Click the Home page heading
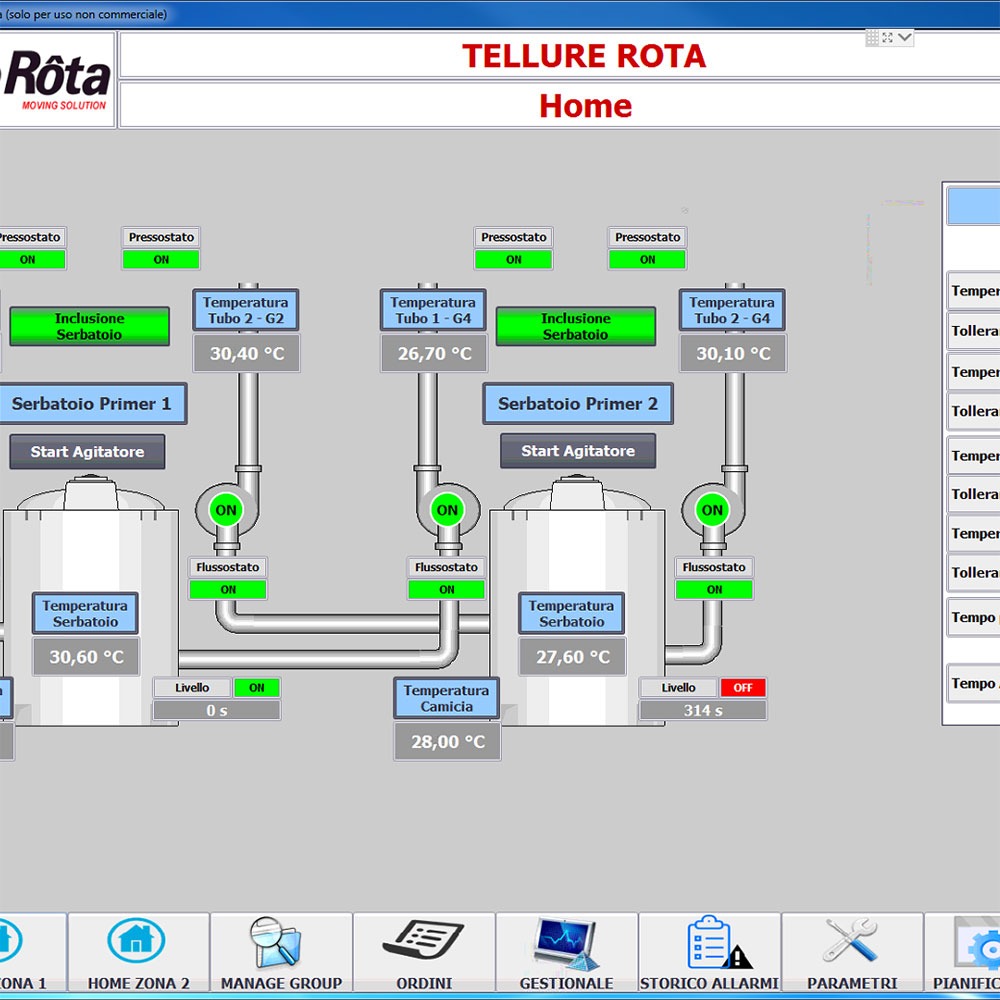Screen dimensions: 1000x1000 click(x=585, y=106)
